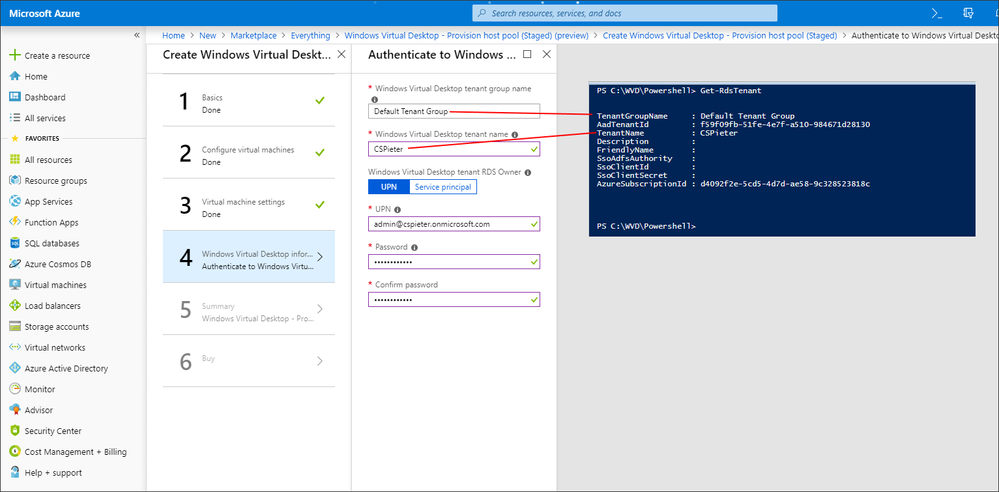Open step 5 Summary

[249, 309]
